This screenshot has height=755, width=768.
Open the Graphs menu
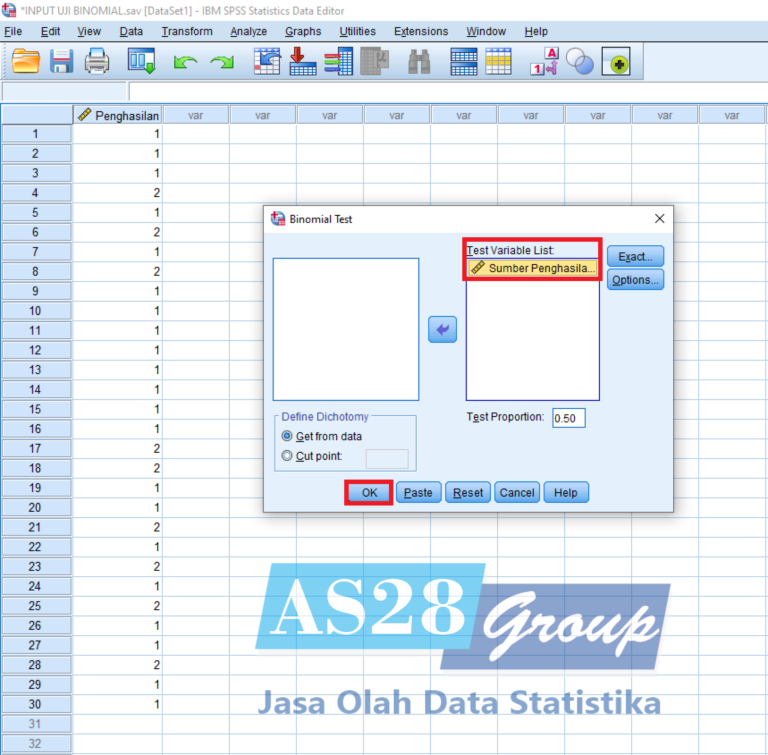pos(303,31)
